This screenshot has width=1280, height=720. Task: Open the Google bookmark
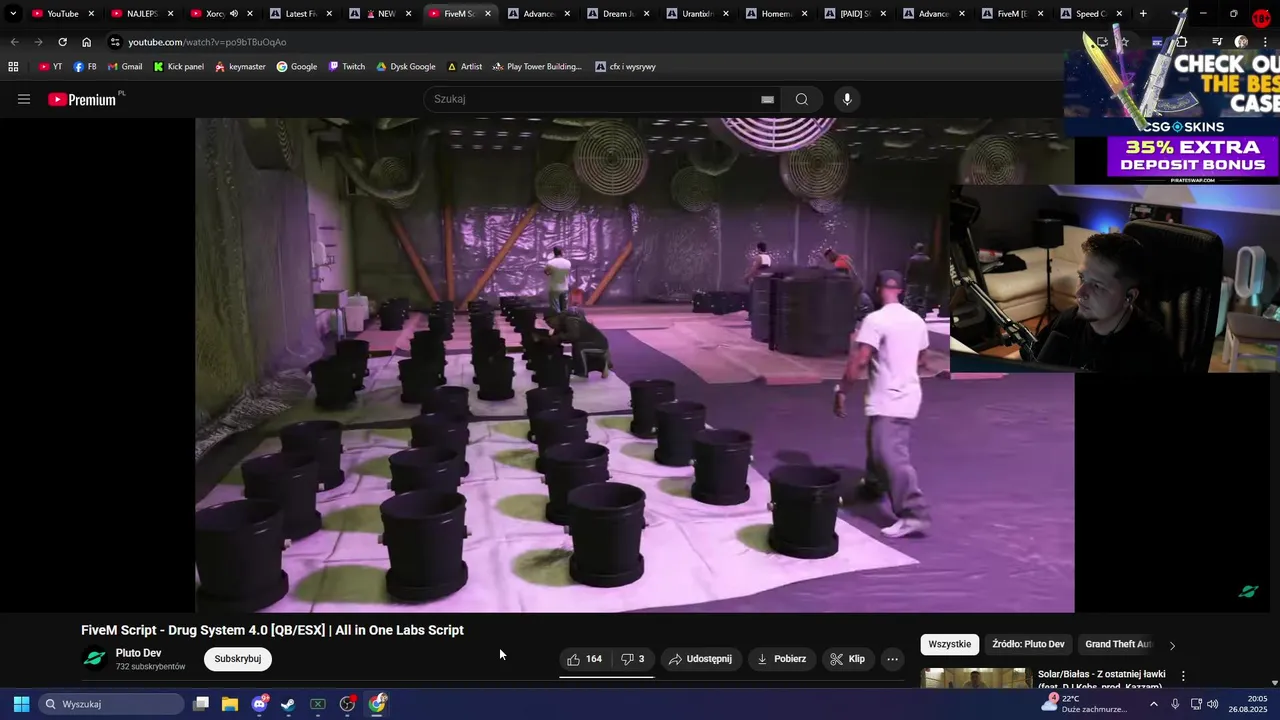[297, 67]
